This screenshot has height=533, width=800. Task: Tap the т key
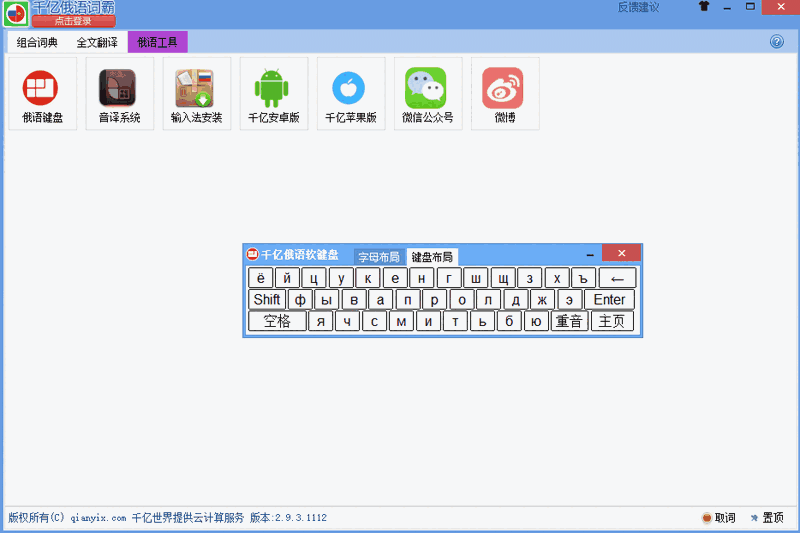[x=456, y=321]
